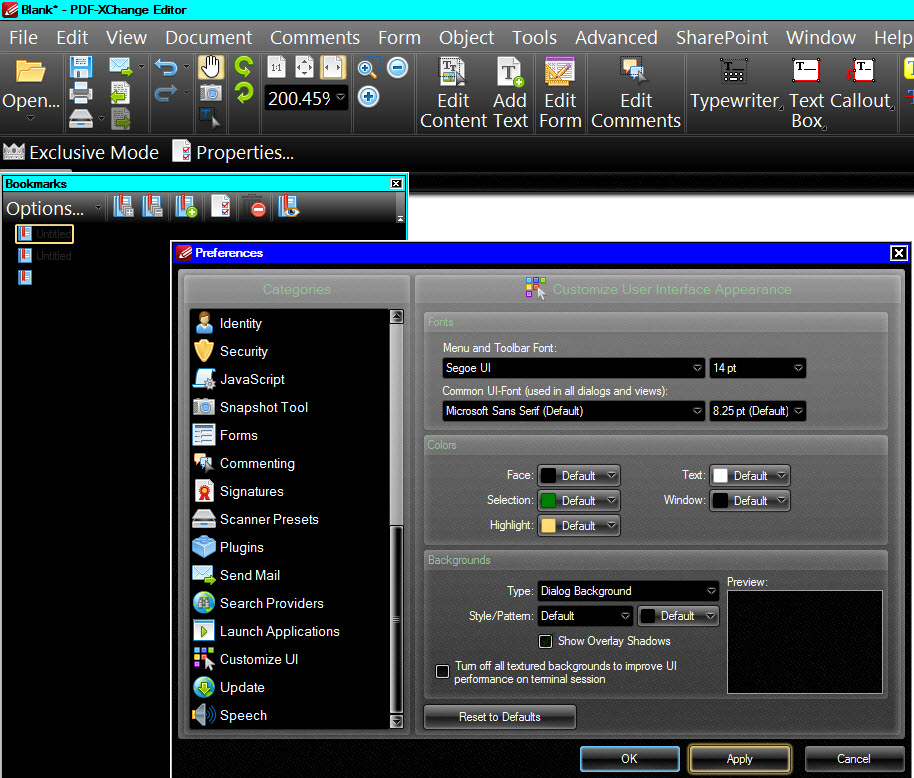This screenshot has width=914, height=778.
Task: Open the Face color swatch picker
Action: (x=579, y=476)
